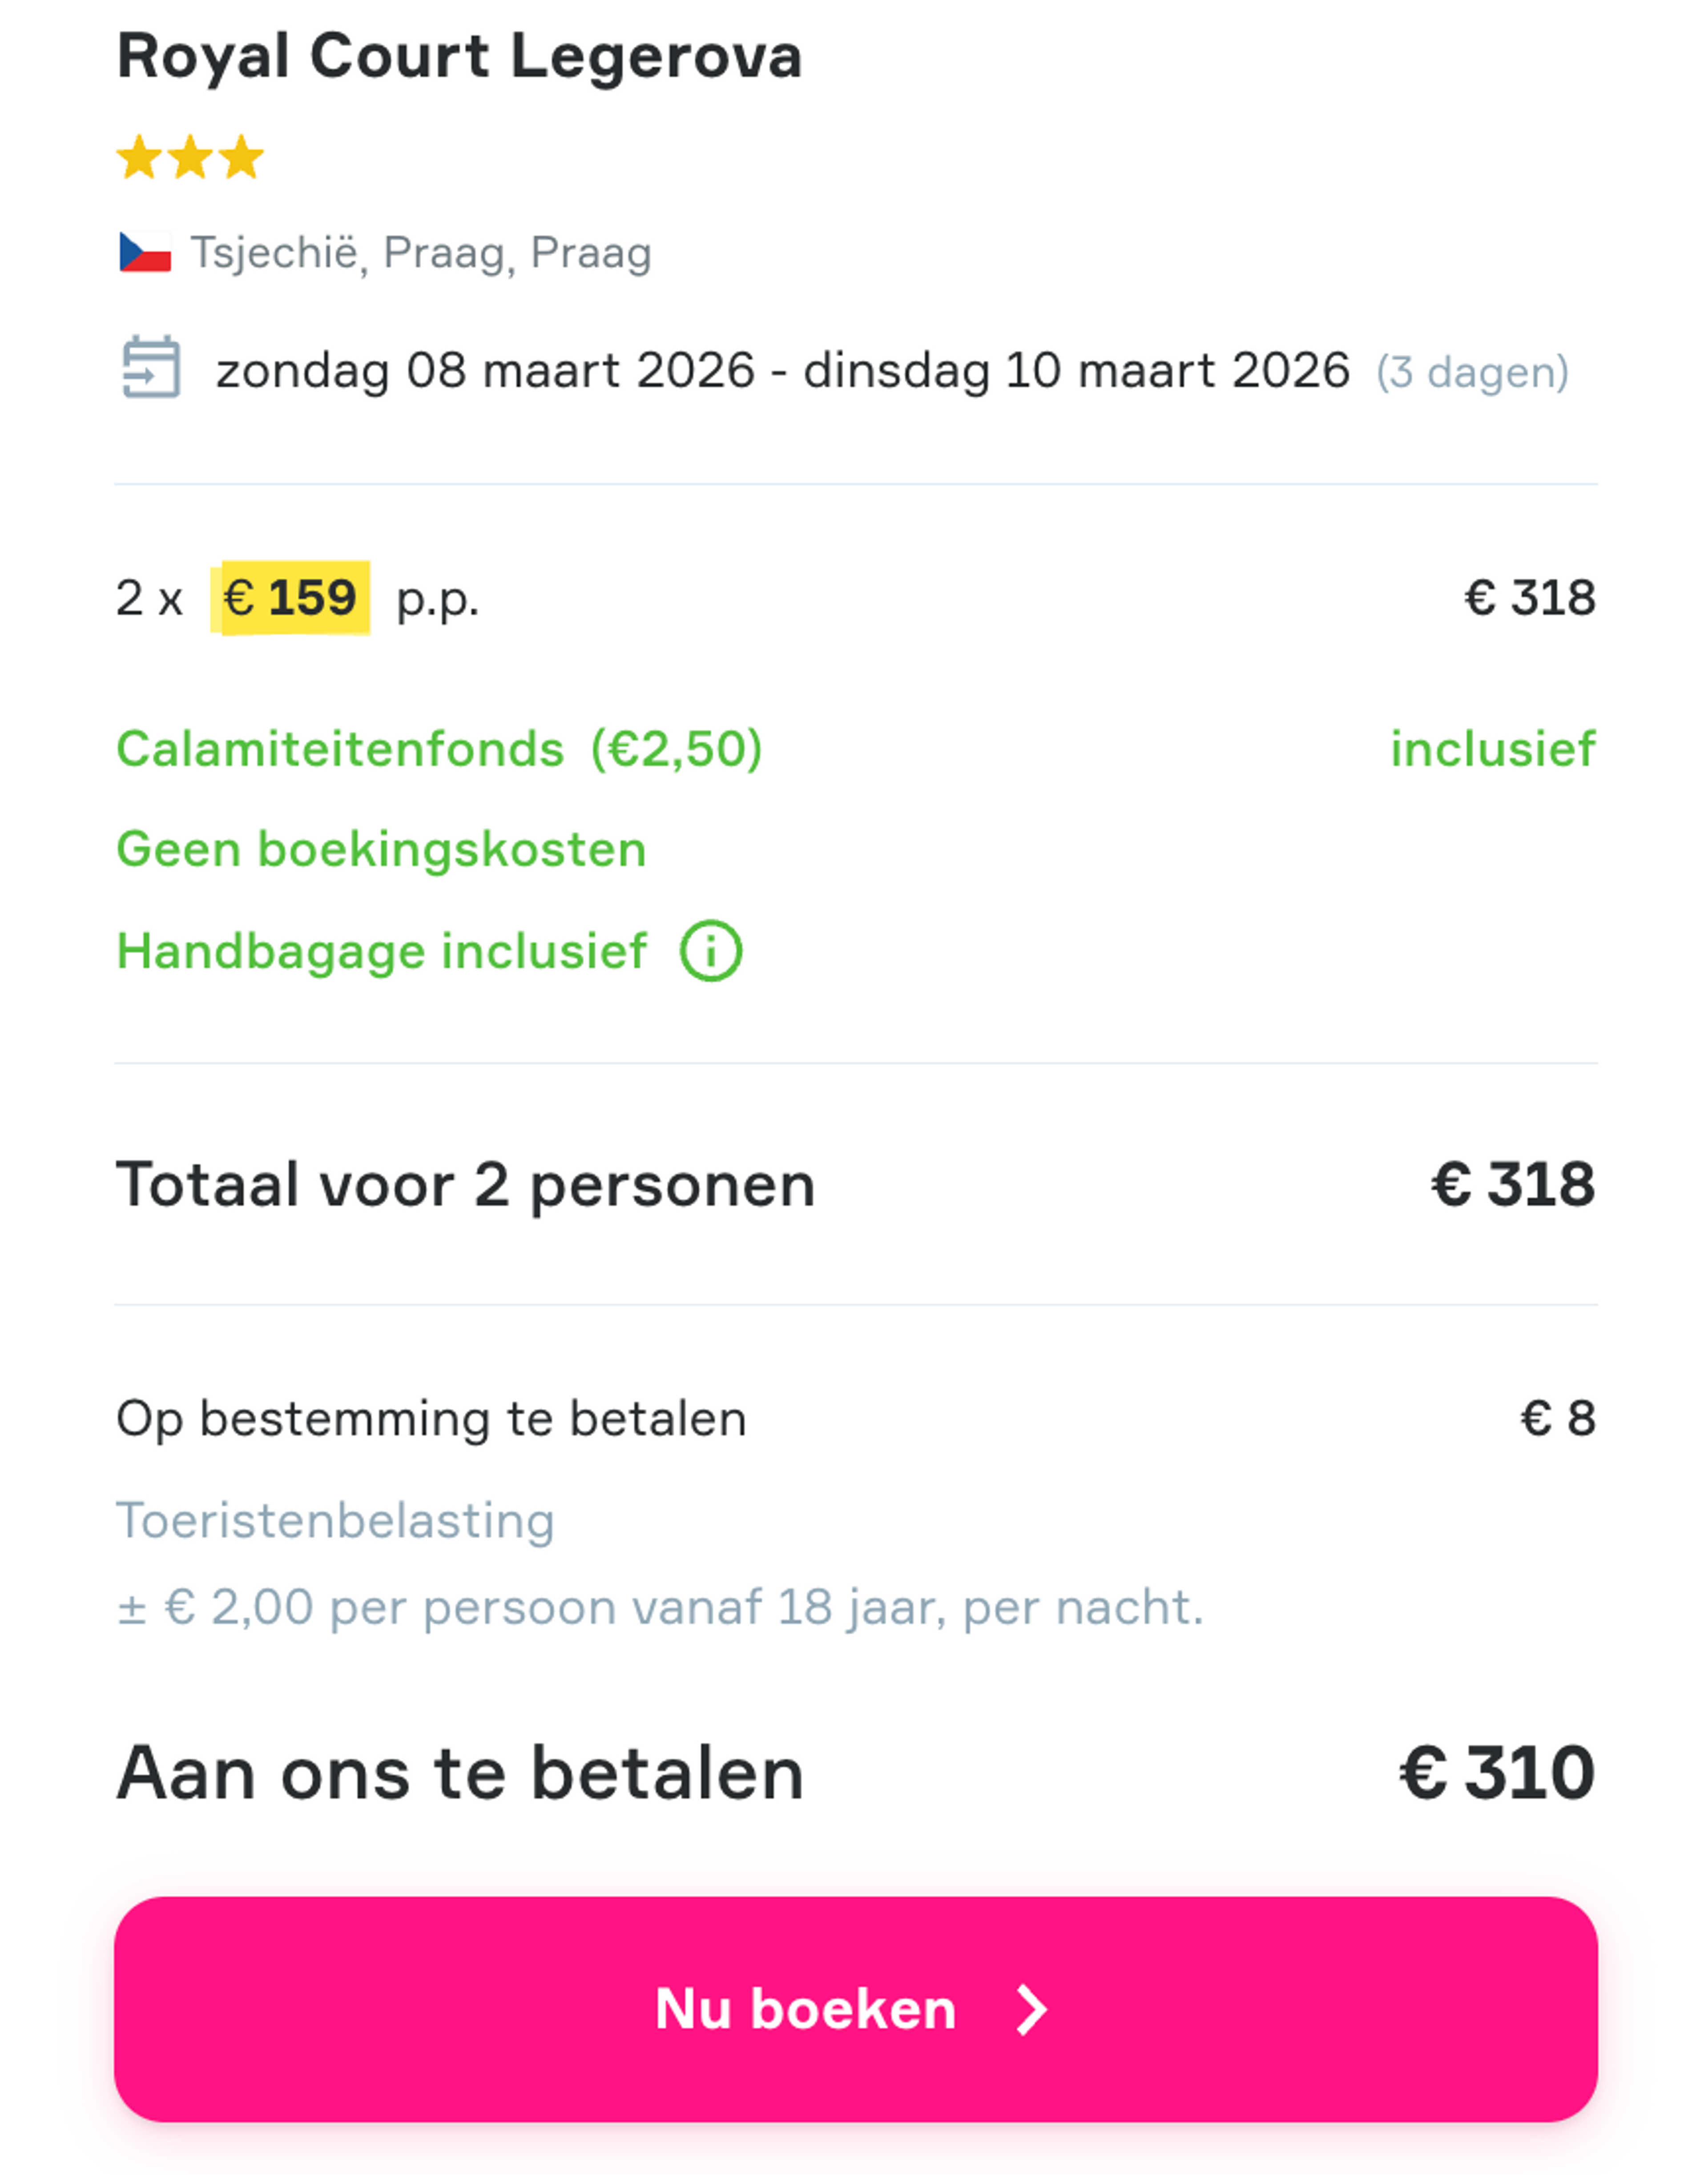Click the Czech flag icon
Image resolution: width=1708 pixels, height=2175 pixels.
coord(145,252)
